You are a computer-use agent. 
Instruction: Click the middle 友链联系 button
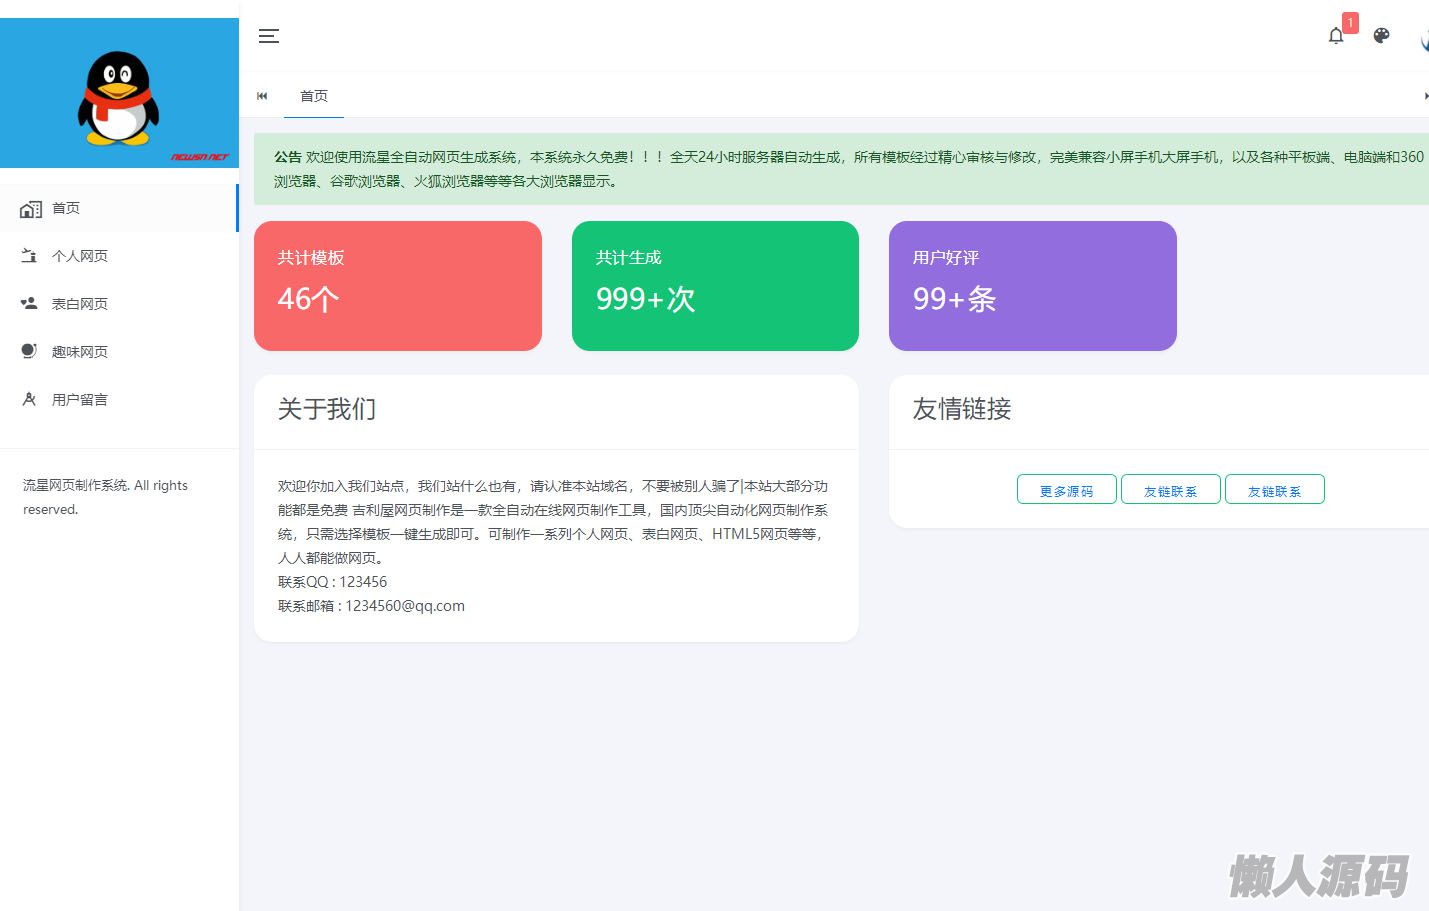click(1170, 490)
